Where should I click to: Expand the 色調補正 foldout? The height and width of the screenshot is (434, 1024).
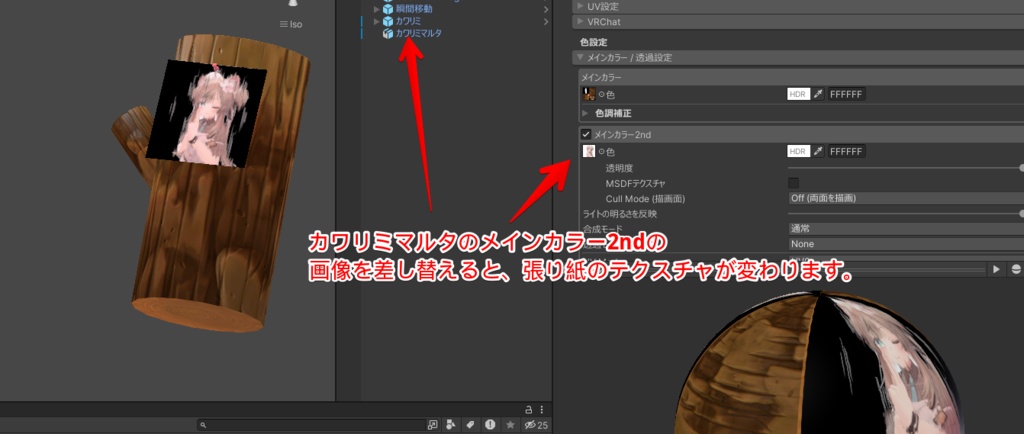(586, 113)
